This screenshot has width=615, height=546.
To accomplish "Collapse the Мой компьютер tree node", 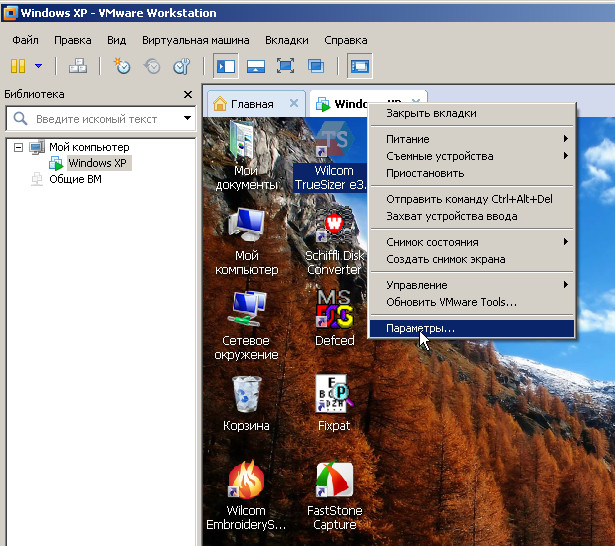I will (18, 147).
